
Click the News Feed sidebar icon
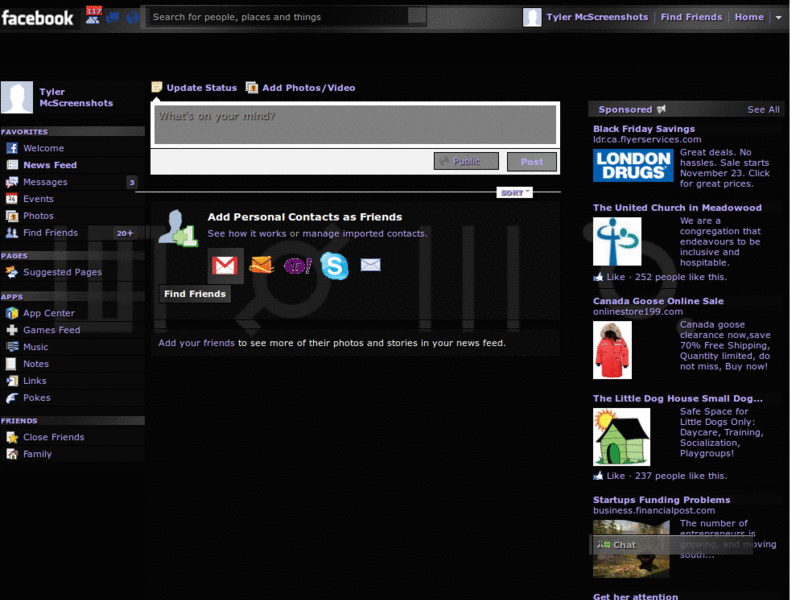[x=12, y=165]
